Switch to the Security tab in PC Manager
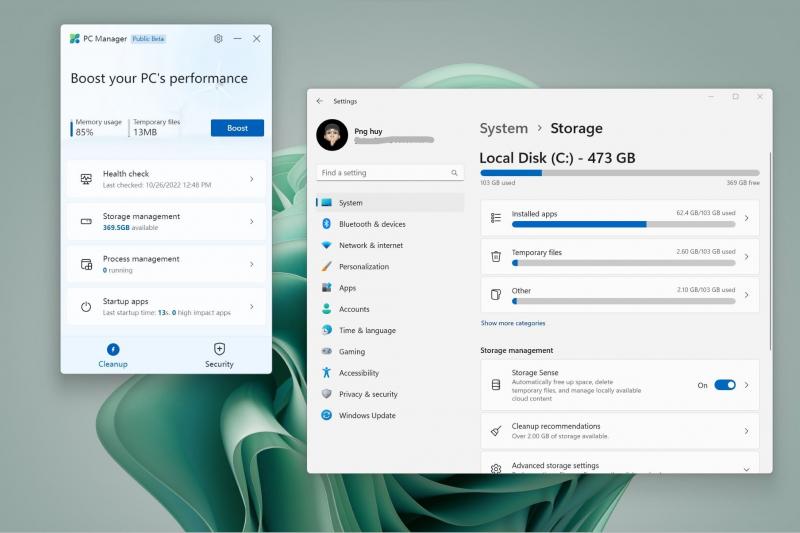Image resolution: width=800 pixels, height=533 pixels. tap(219, 355)
